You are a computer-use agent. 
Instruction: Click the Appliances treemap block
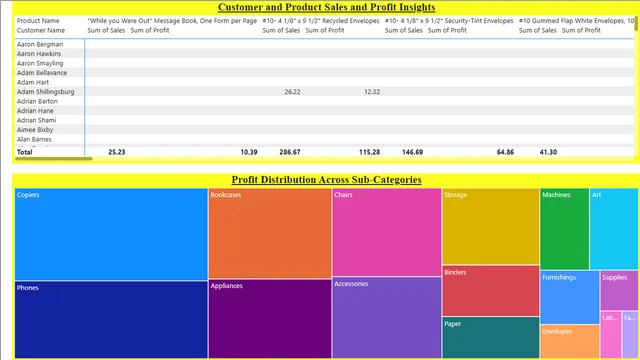click(x=270, y=319)
